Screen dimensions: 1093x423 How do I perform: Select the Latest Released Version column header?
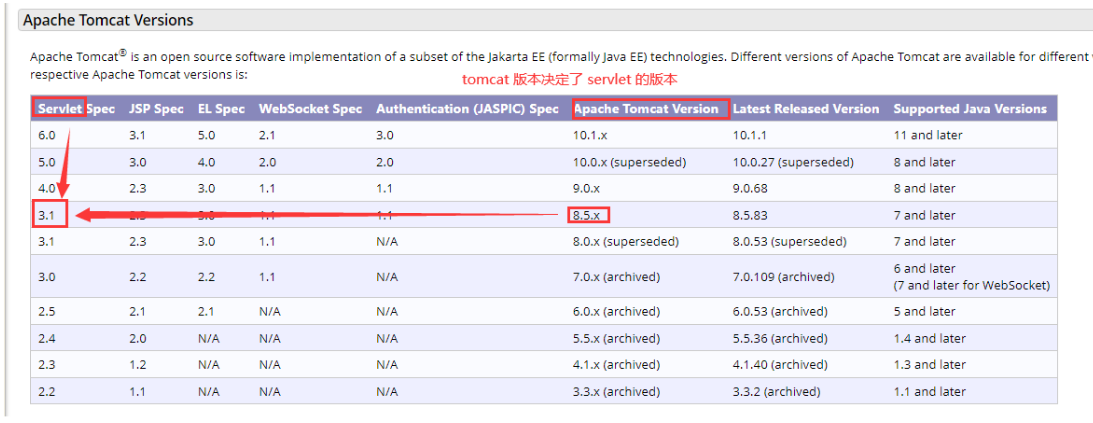[806, 109]
